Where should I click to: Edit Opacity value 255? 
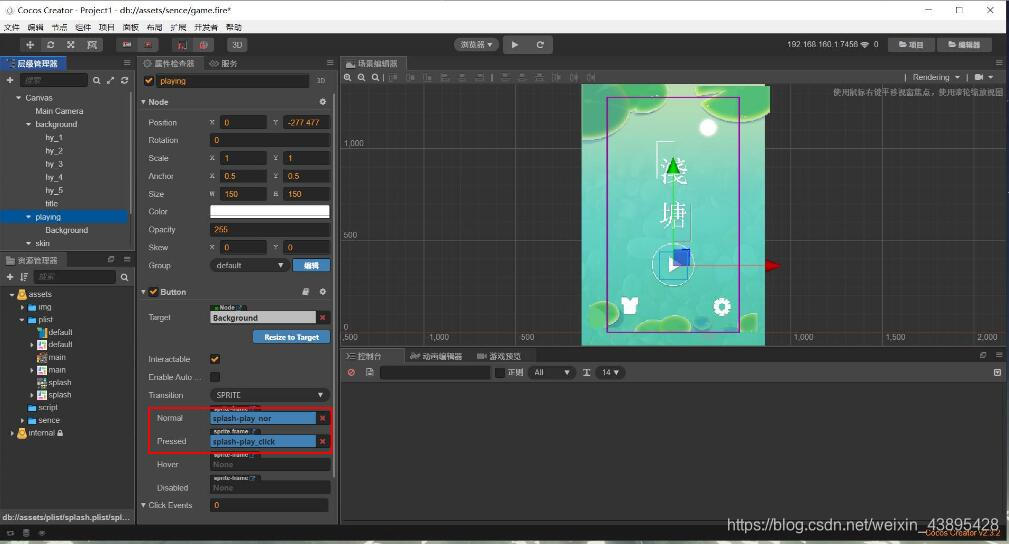pyautogui.click(x=270, y=229)
